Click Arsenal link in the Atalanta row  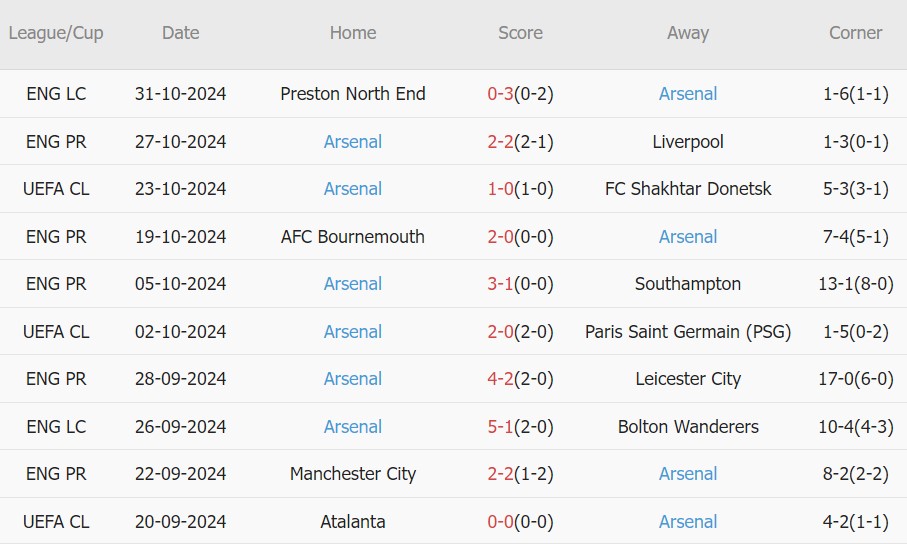tap(687, 522)
